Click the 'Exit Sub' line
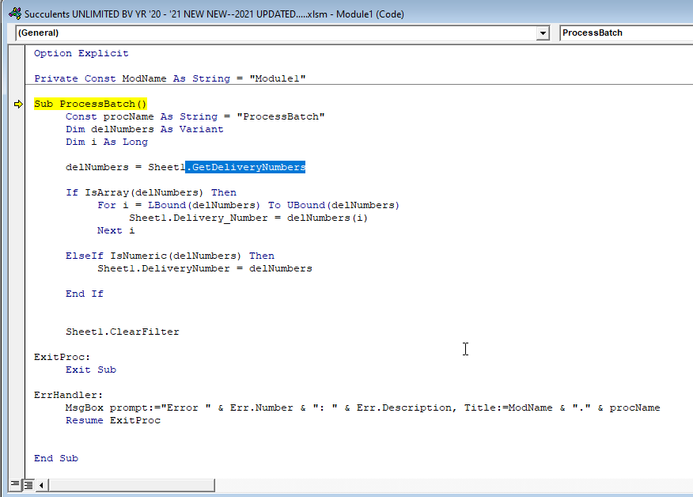This screenshot has height=497, width=693. [91, 370]
